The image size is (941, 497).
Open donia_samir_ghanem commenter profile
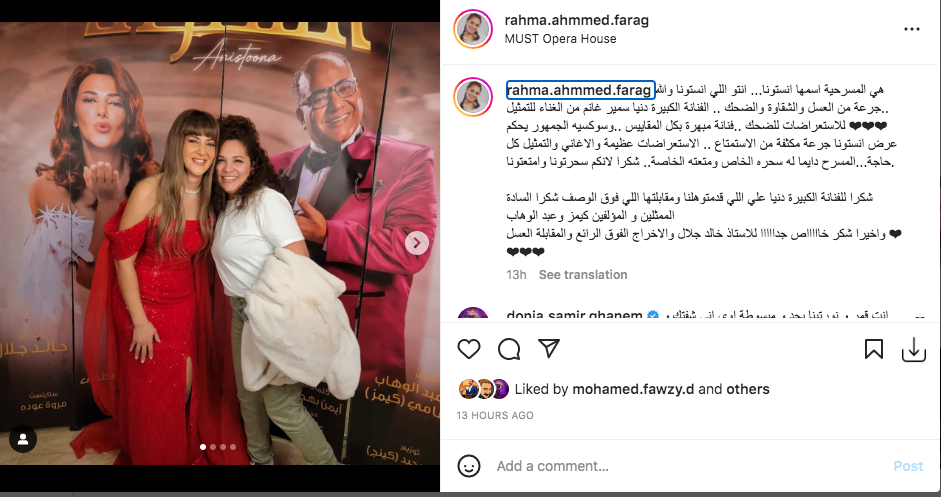(x=574, y=315)
